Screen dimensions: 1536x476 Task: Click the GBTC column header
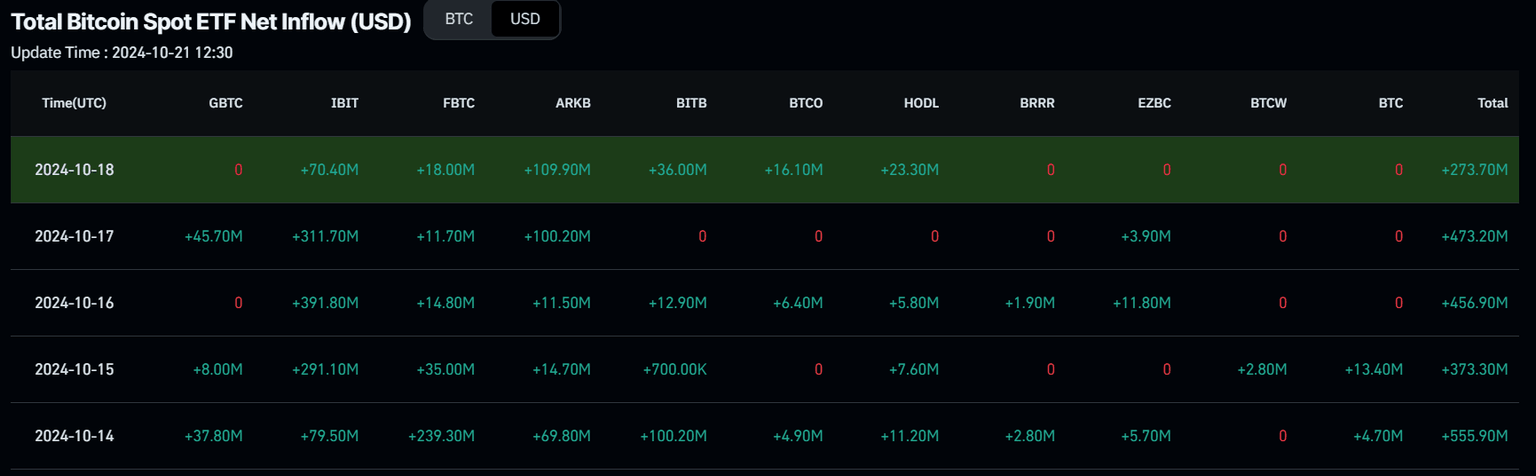tap(226, 103)
